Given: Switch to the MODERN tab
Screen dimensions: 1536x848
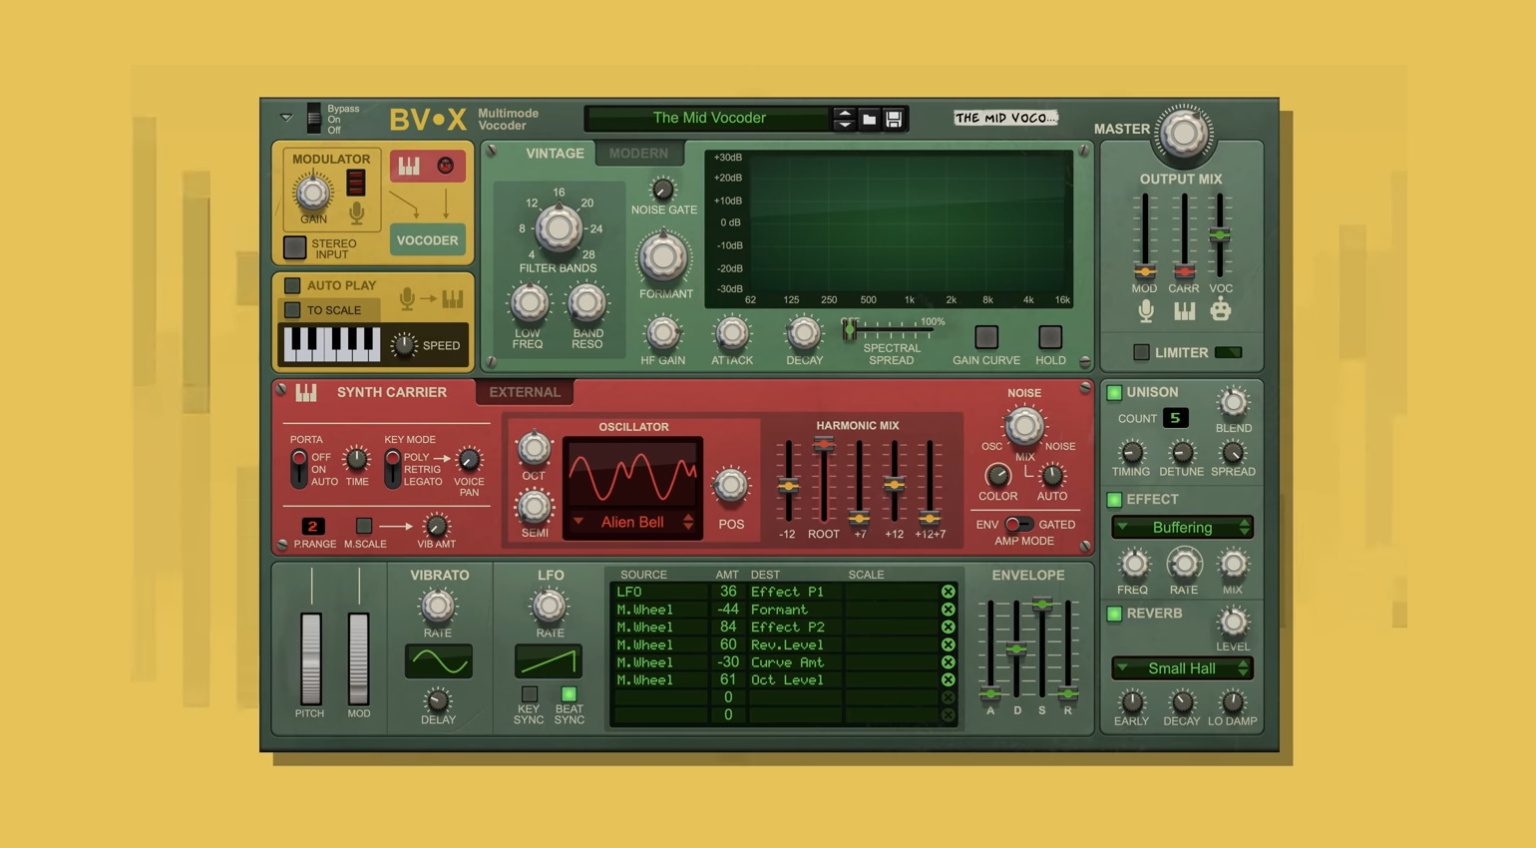Looking at the screenshot, I should [x=640, y=153].
